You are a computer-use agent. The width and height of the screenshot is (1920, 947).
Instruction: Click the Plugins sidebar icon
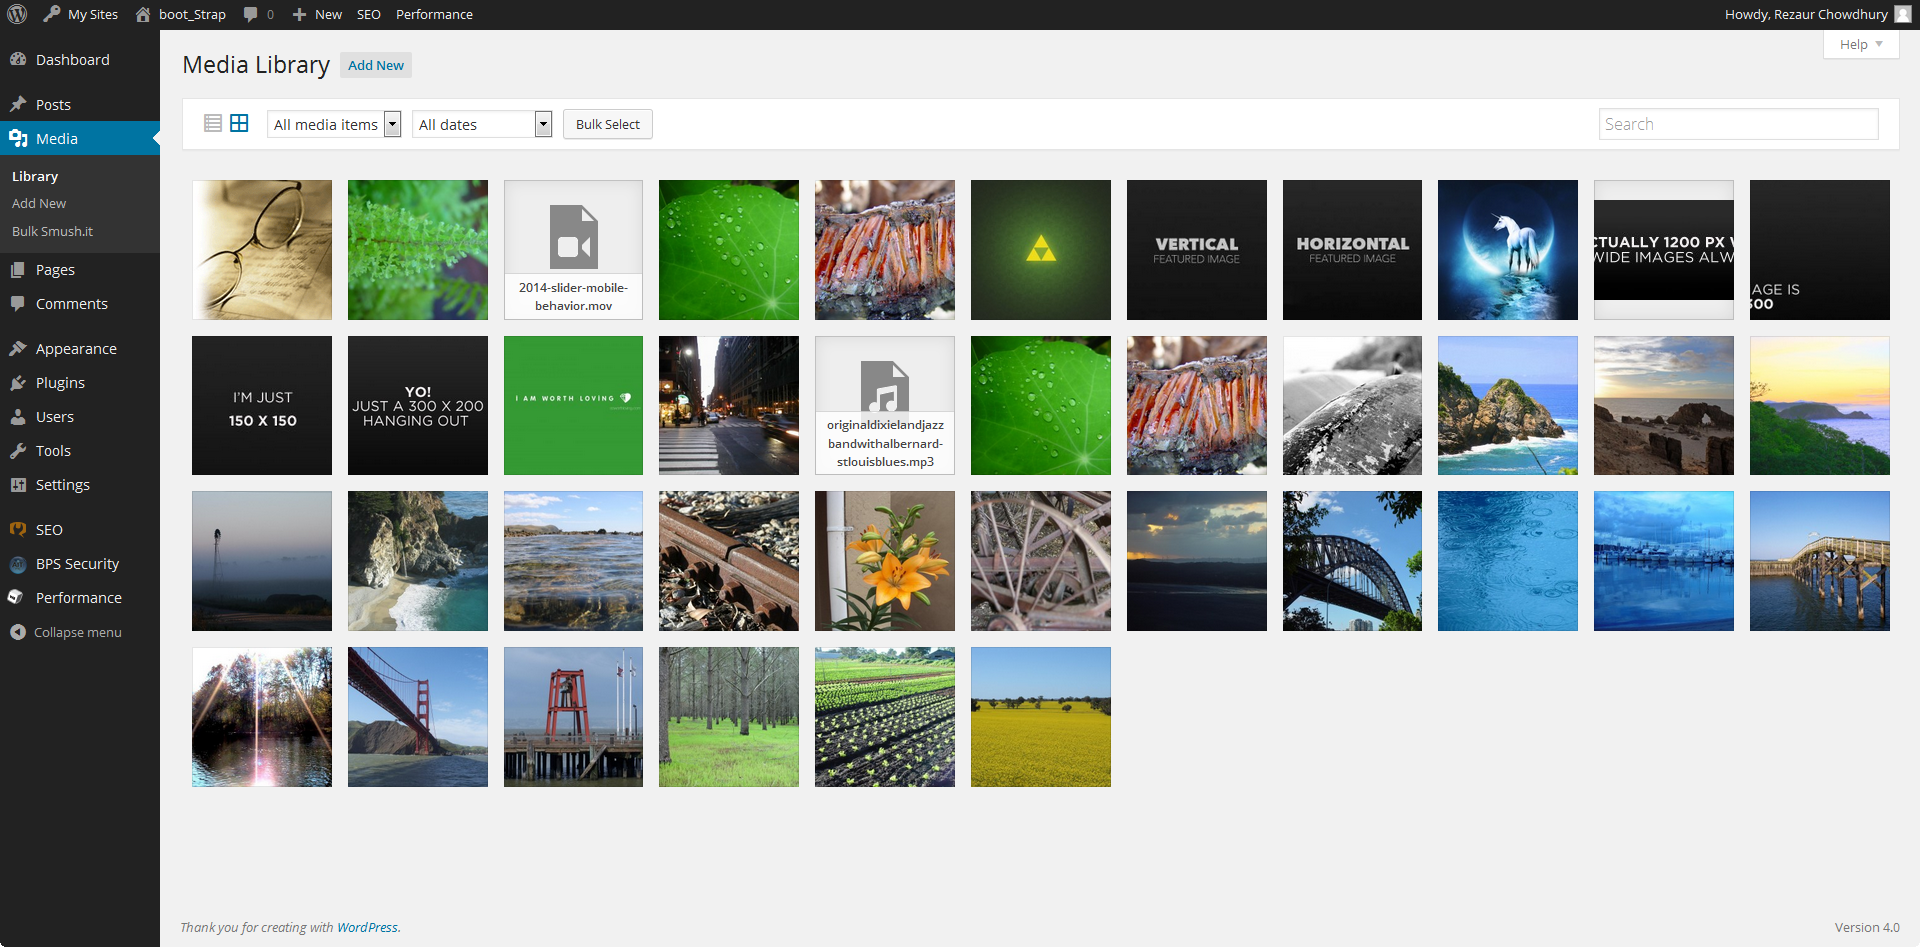pyautogui.click(x=18, y=382)
